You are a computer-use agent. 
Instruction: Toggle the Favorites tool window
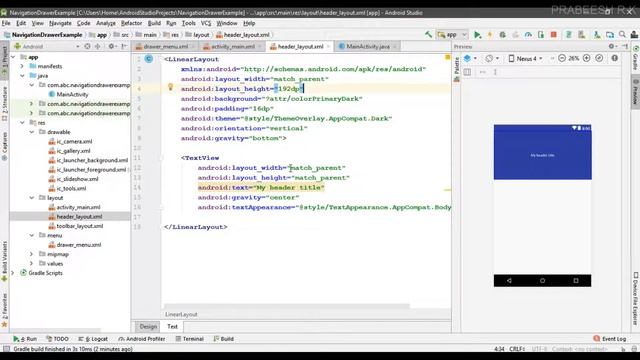[4, 309]
